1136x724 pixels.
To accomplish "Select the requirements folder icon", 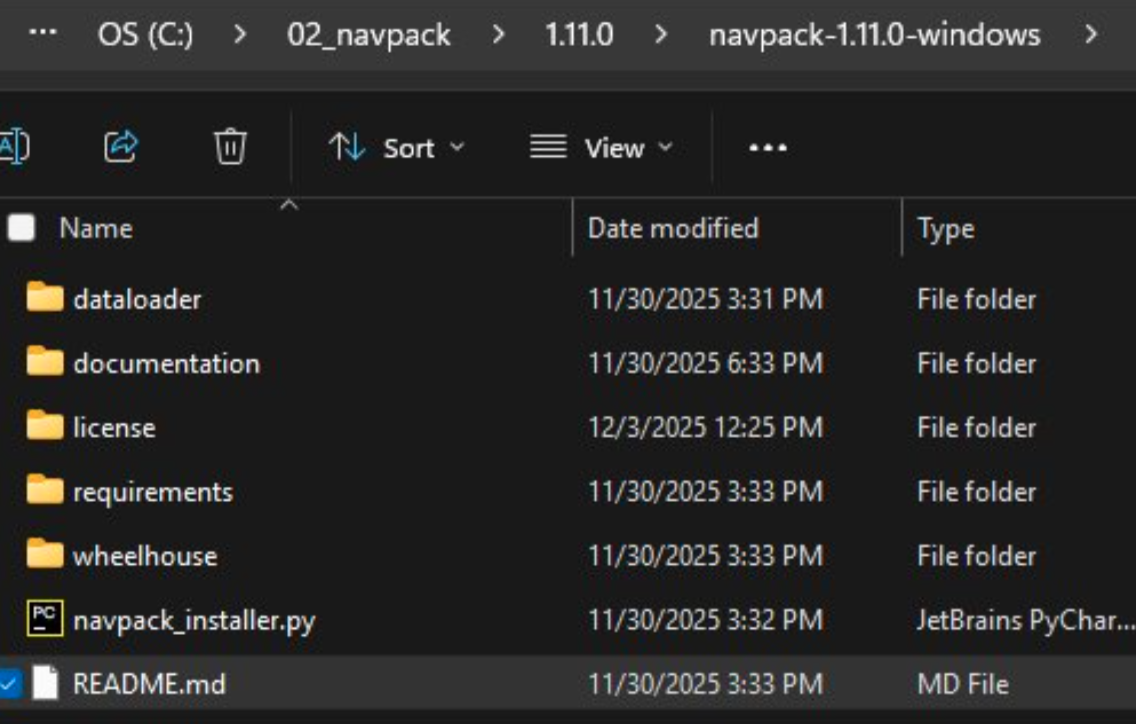I will (45, 490).
